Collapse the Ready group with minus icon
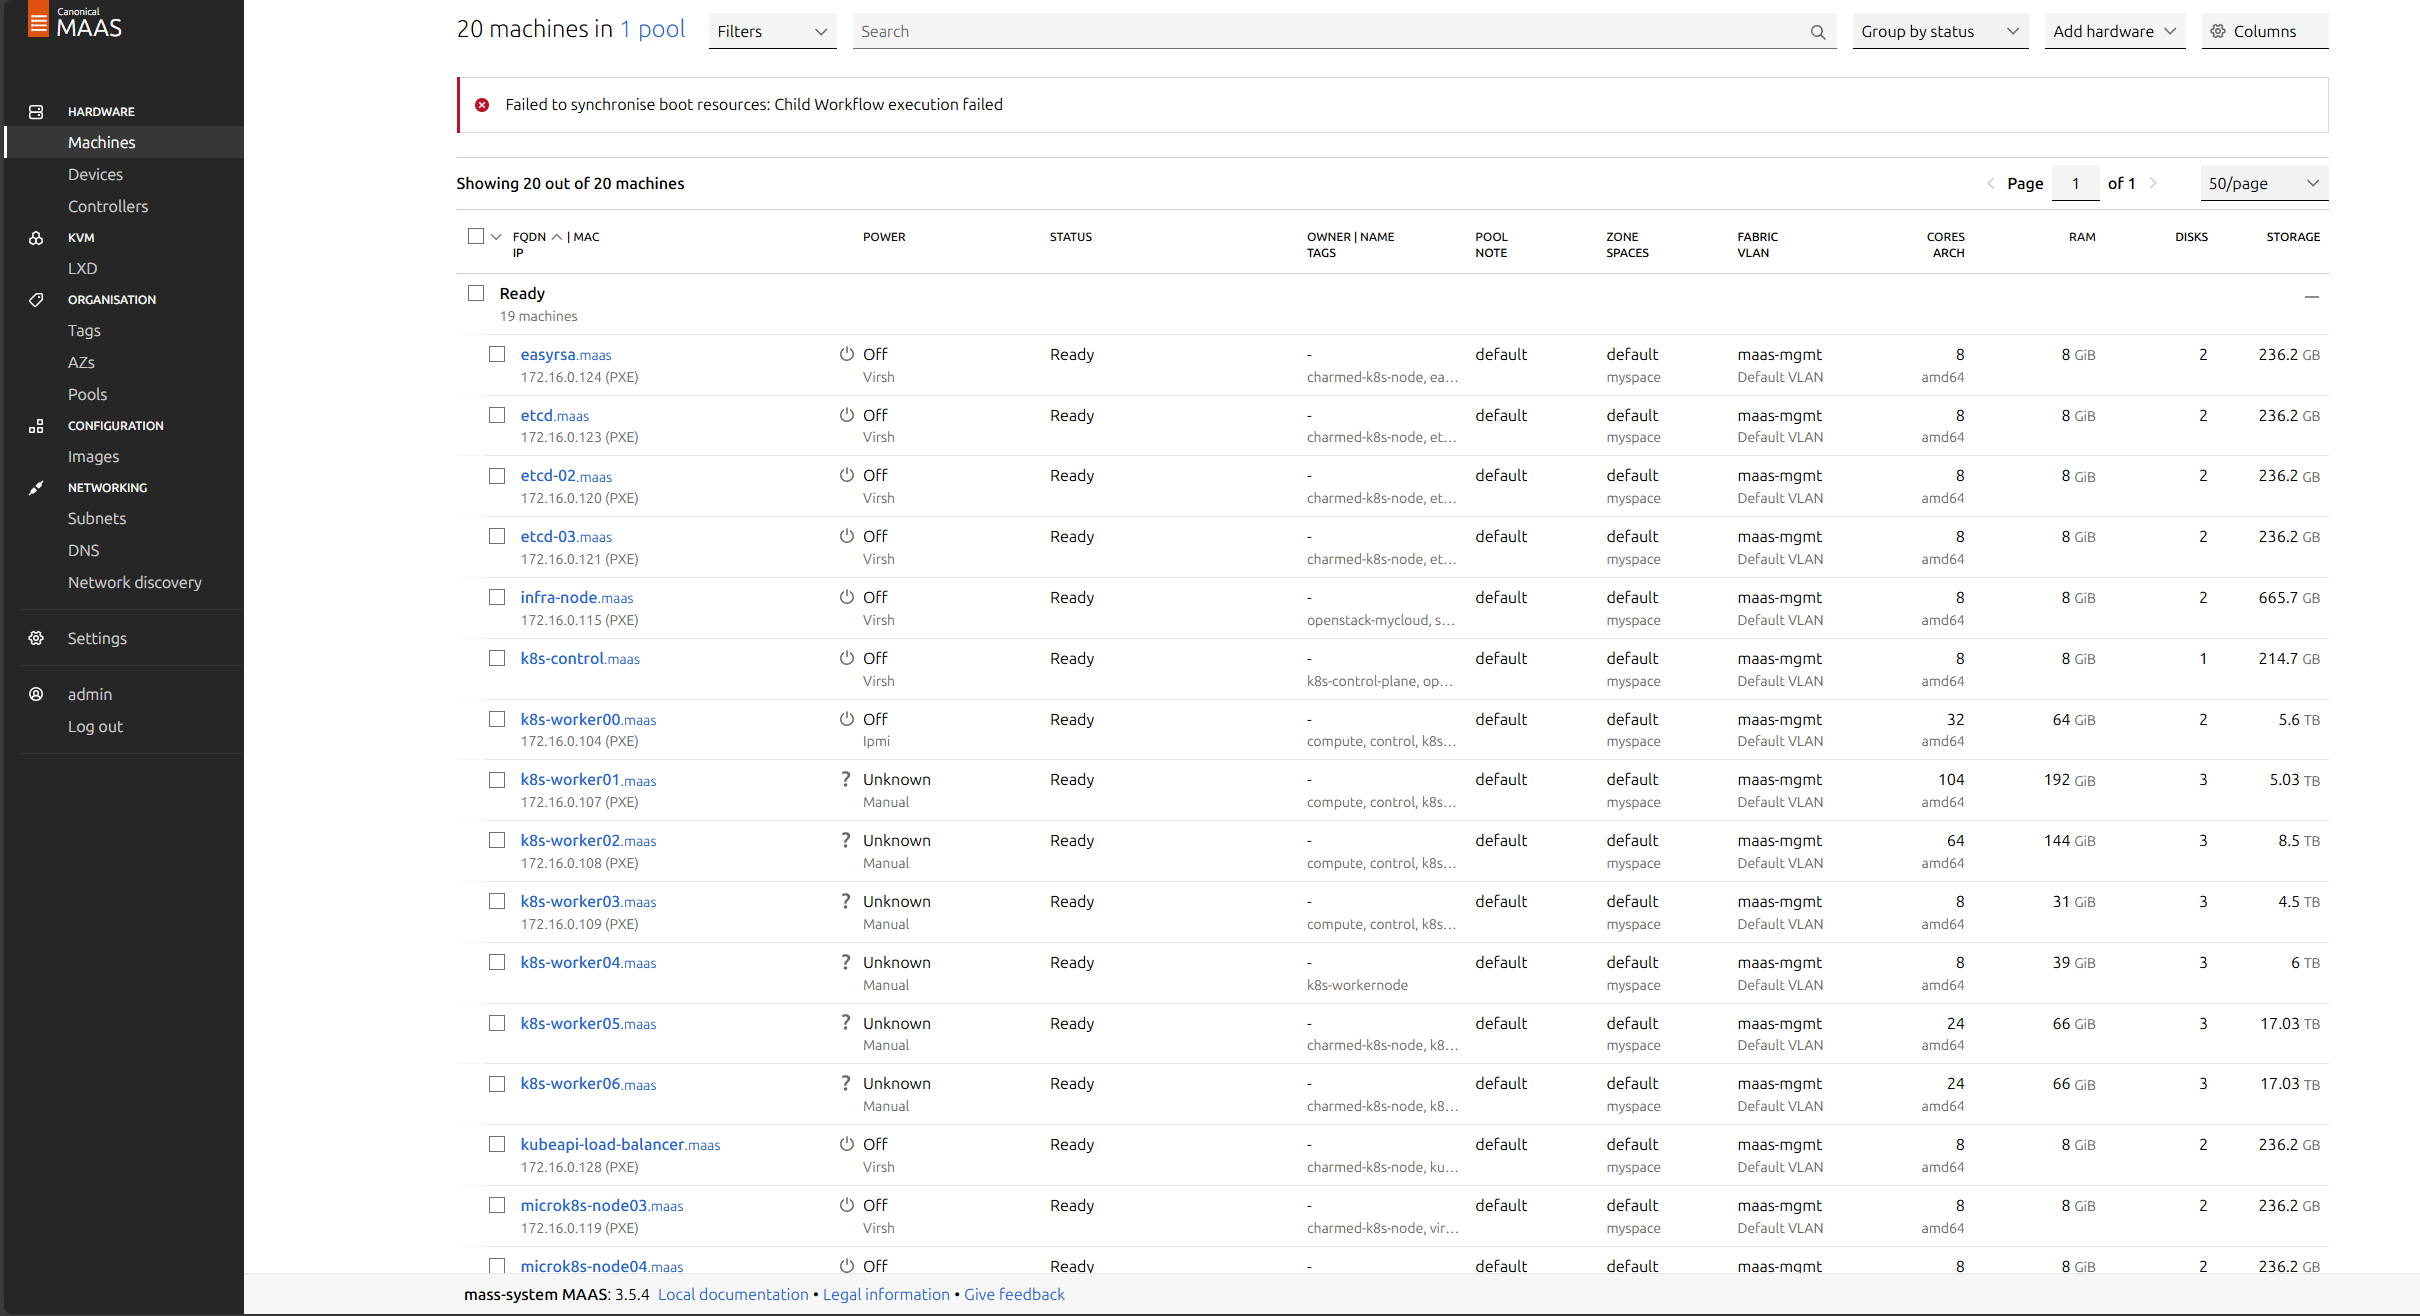 [2311, 296]
